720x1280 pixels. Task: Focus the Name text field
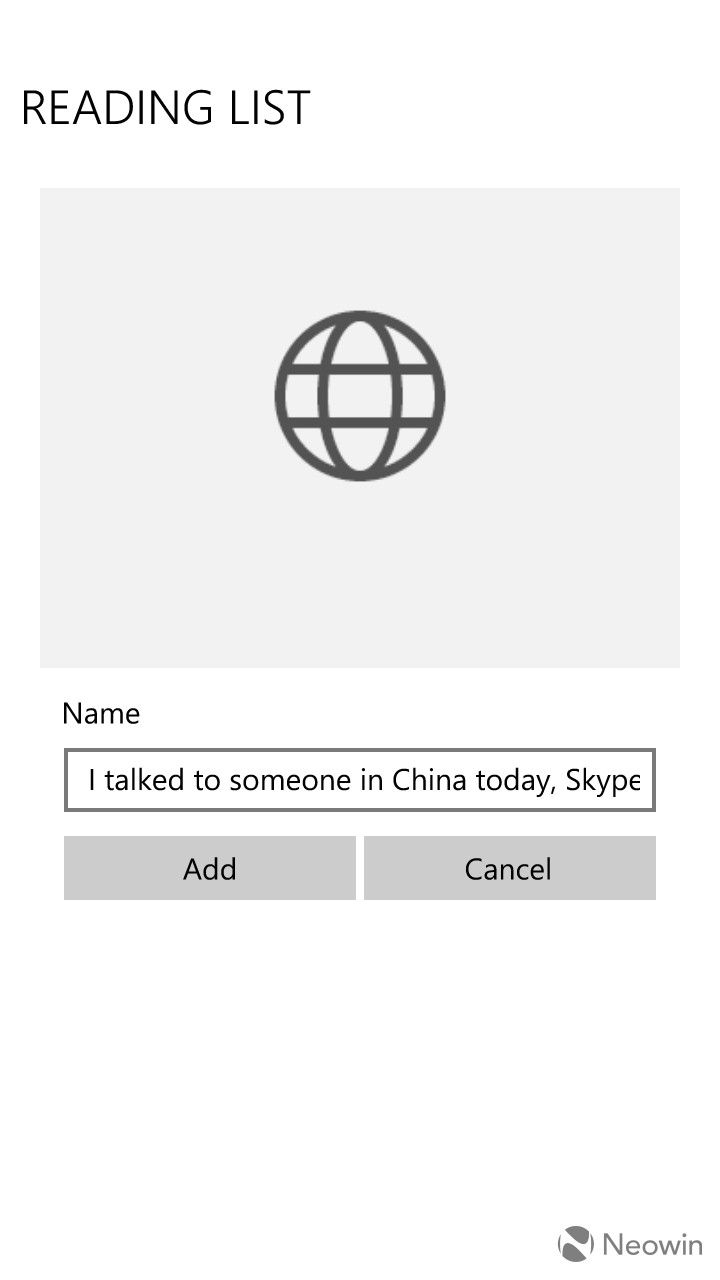coord(360,780)
